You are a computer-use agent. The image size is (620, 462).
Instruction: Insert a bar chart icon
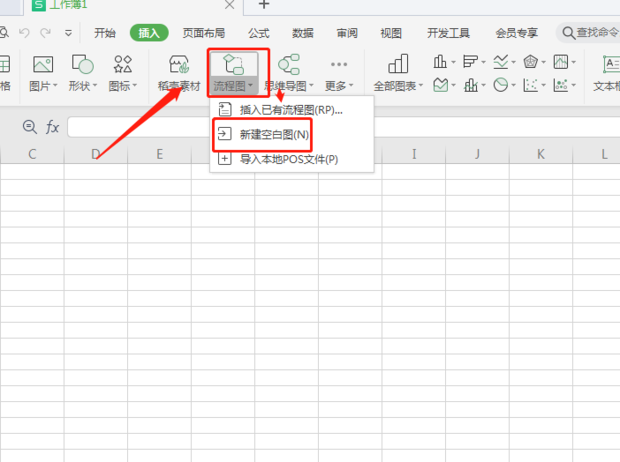click(470, 61)
